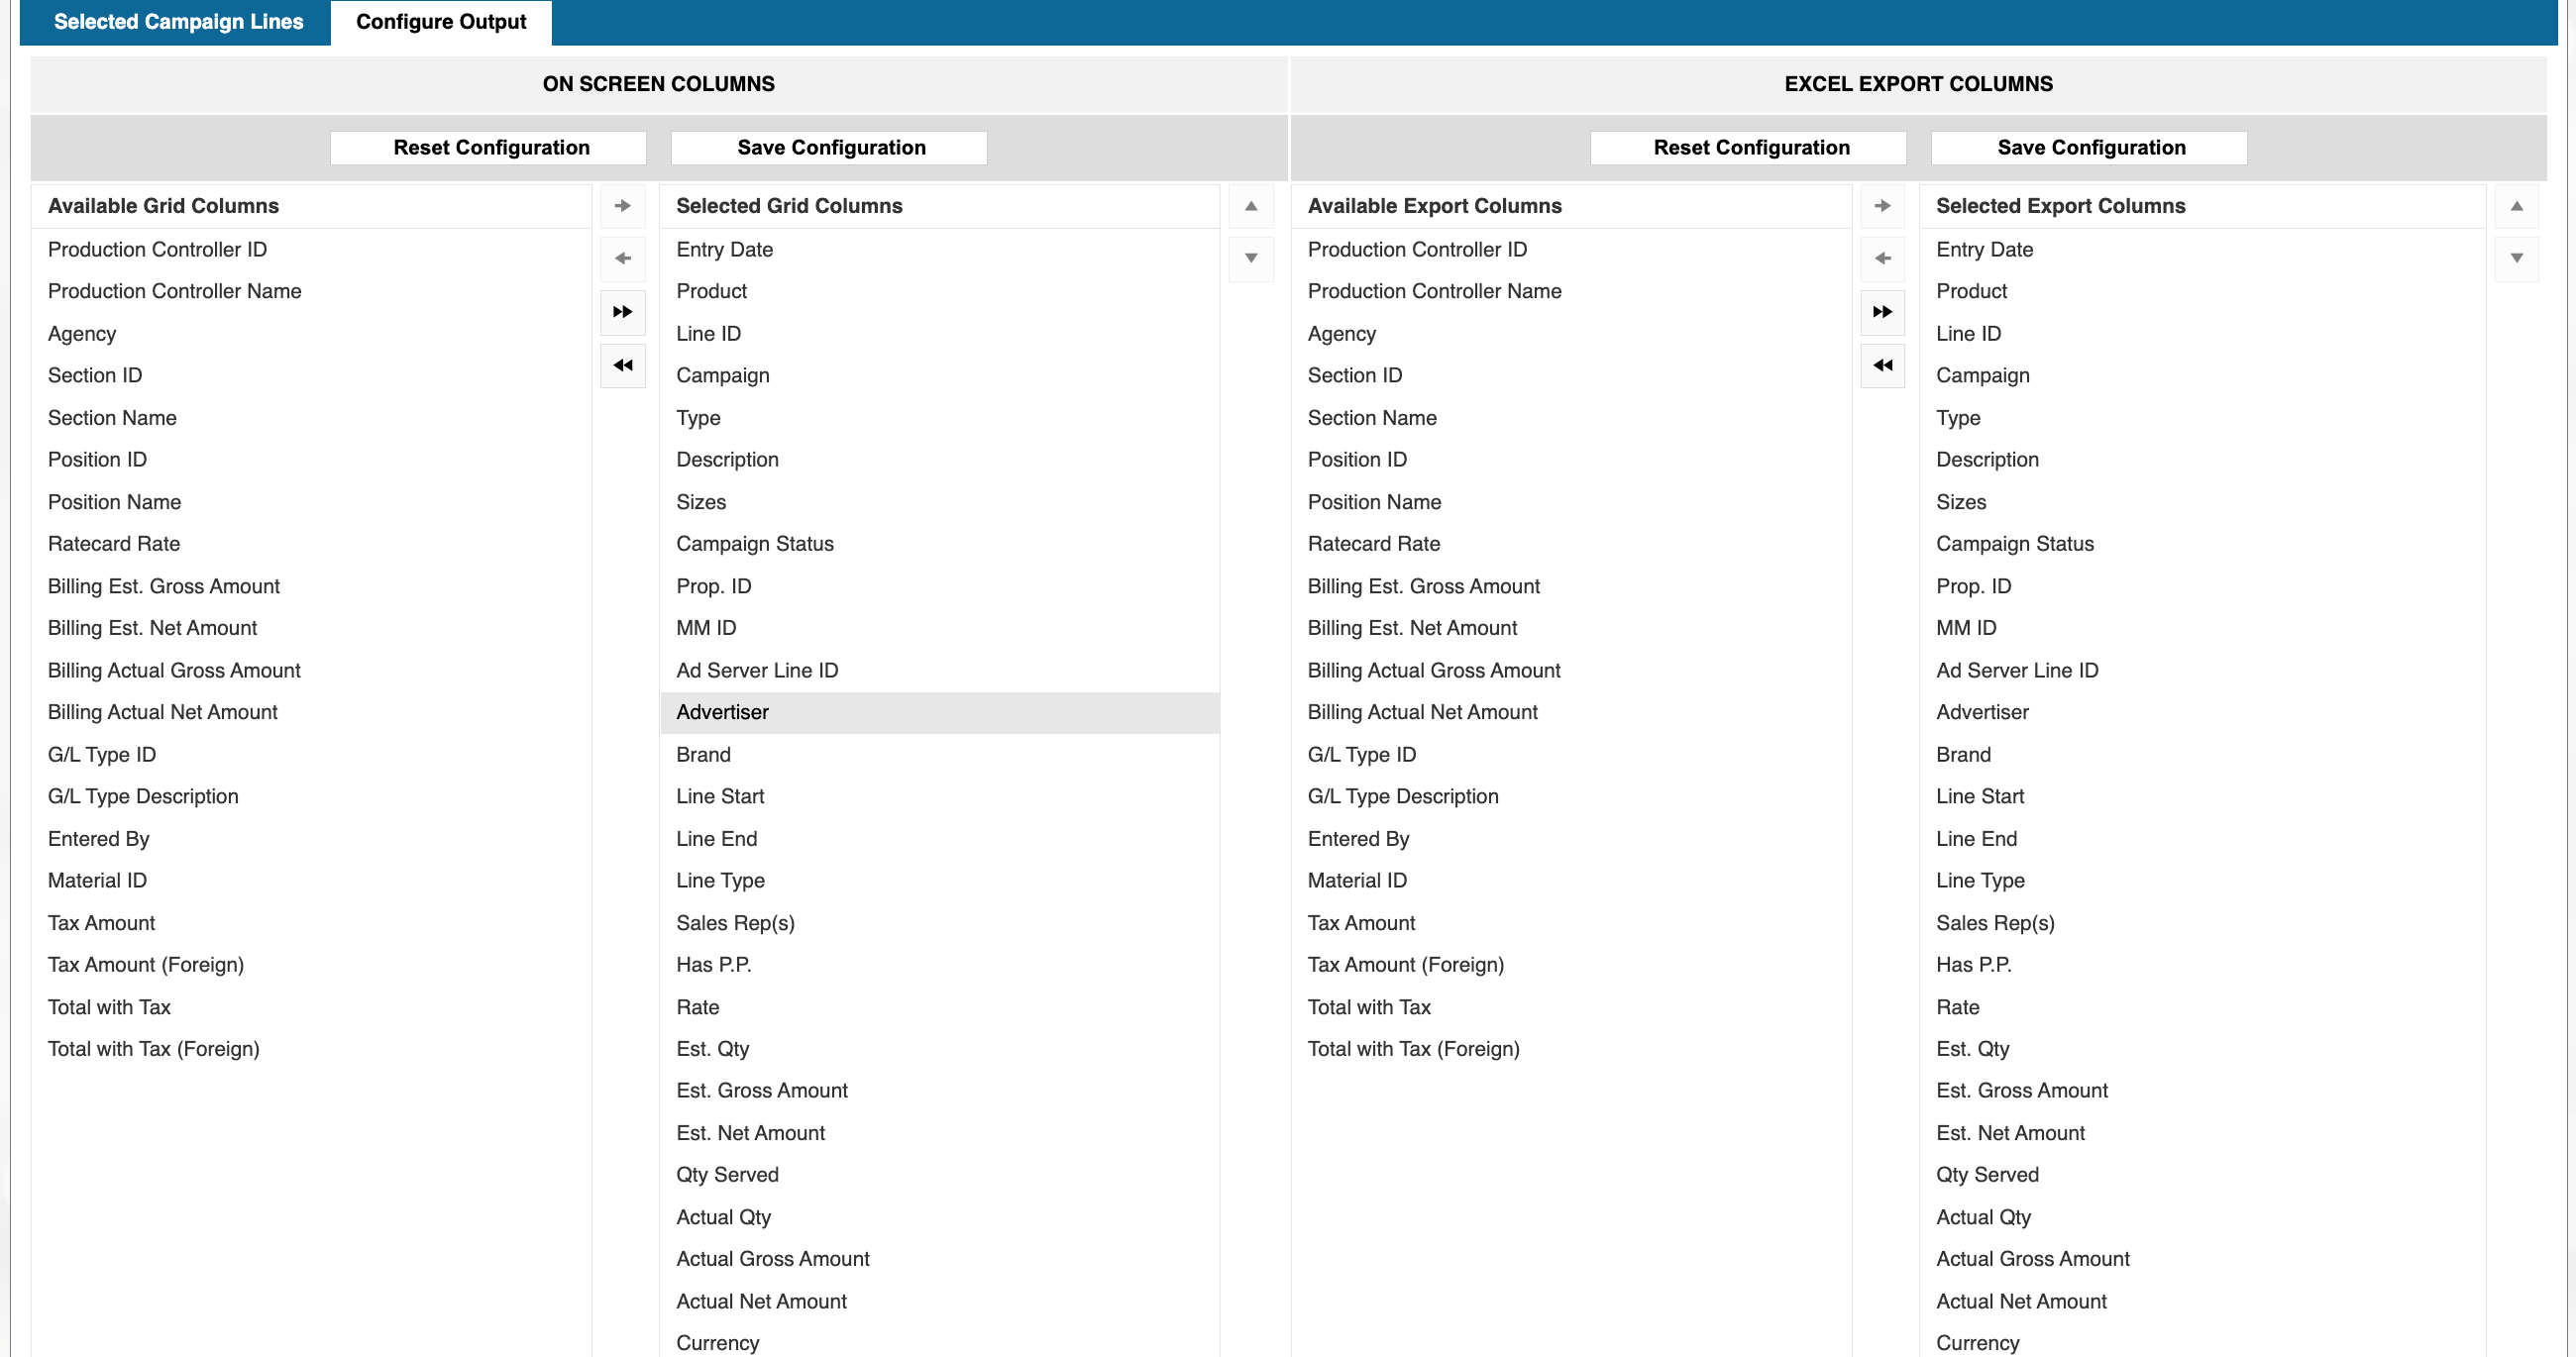This screenshot has width=2576, height=1357.
Task: Click grid move-right single arrow icon
Action: point(622,206)
